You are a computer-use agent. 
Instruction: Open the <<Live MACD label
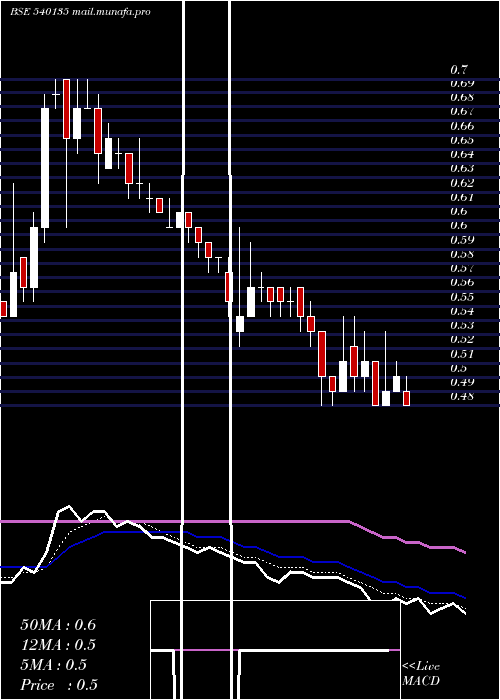[x=421, y=674]
